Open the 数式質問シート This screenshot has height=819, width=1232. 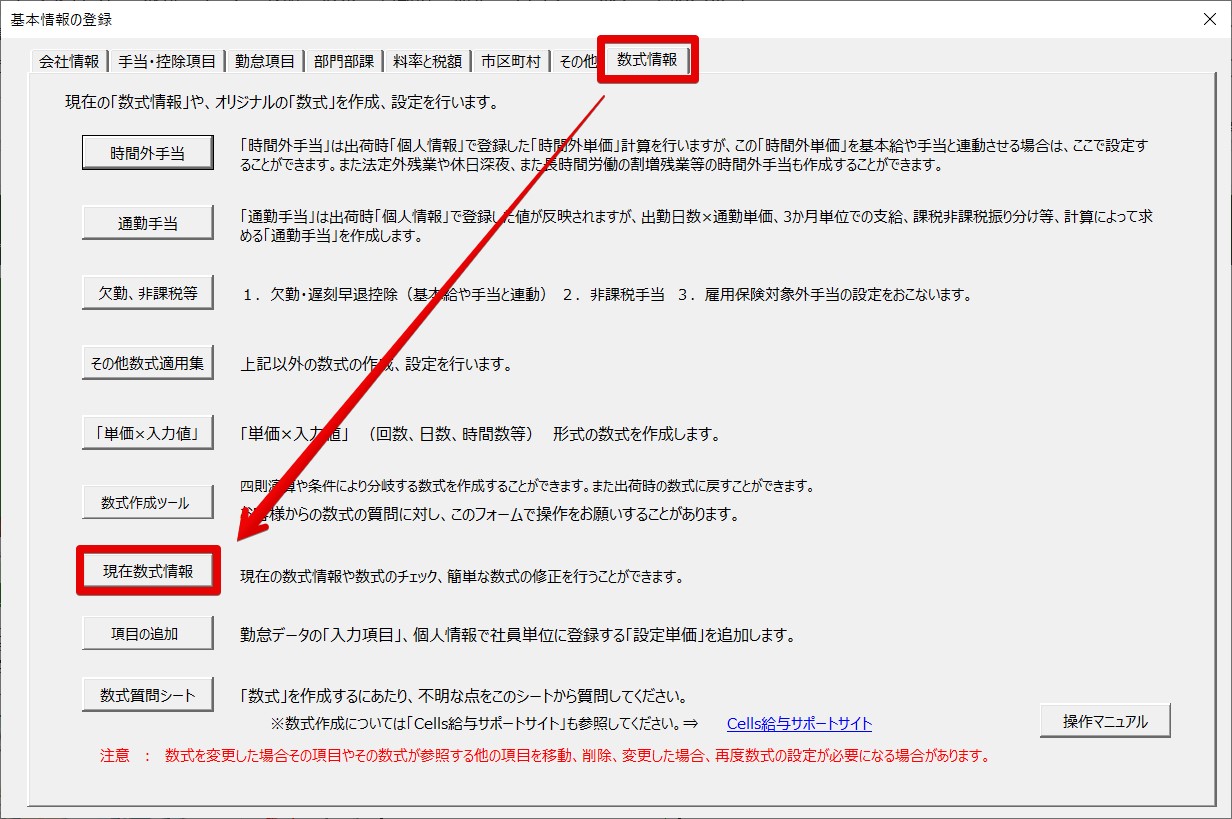point(148,695)
